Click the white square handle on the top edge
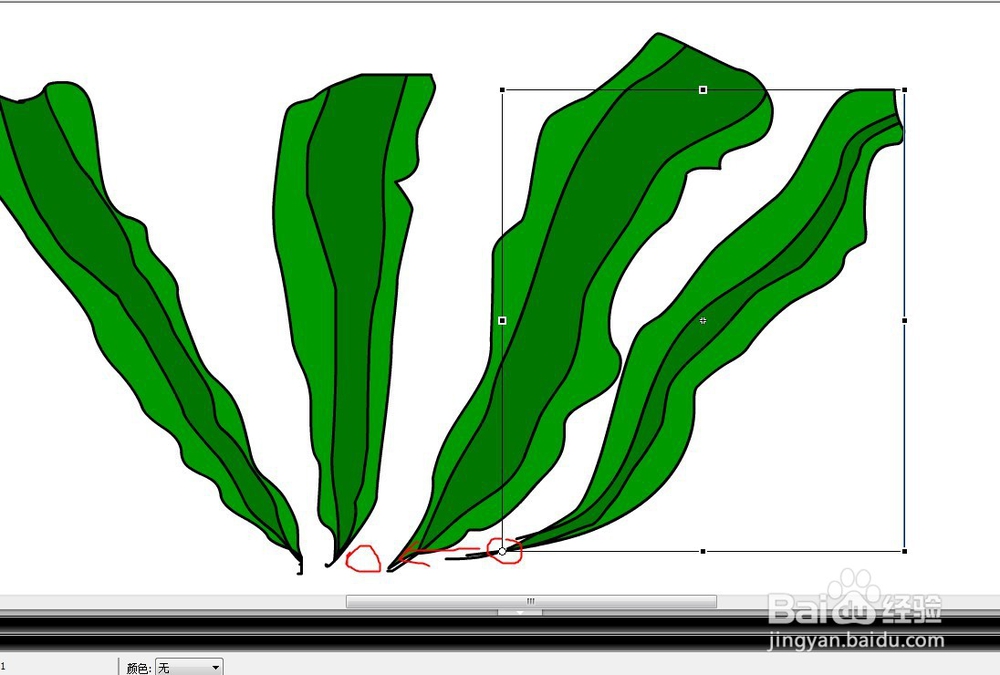 click(x=703, y=90)
